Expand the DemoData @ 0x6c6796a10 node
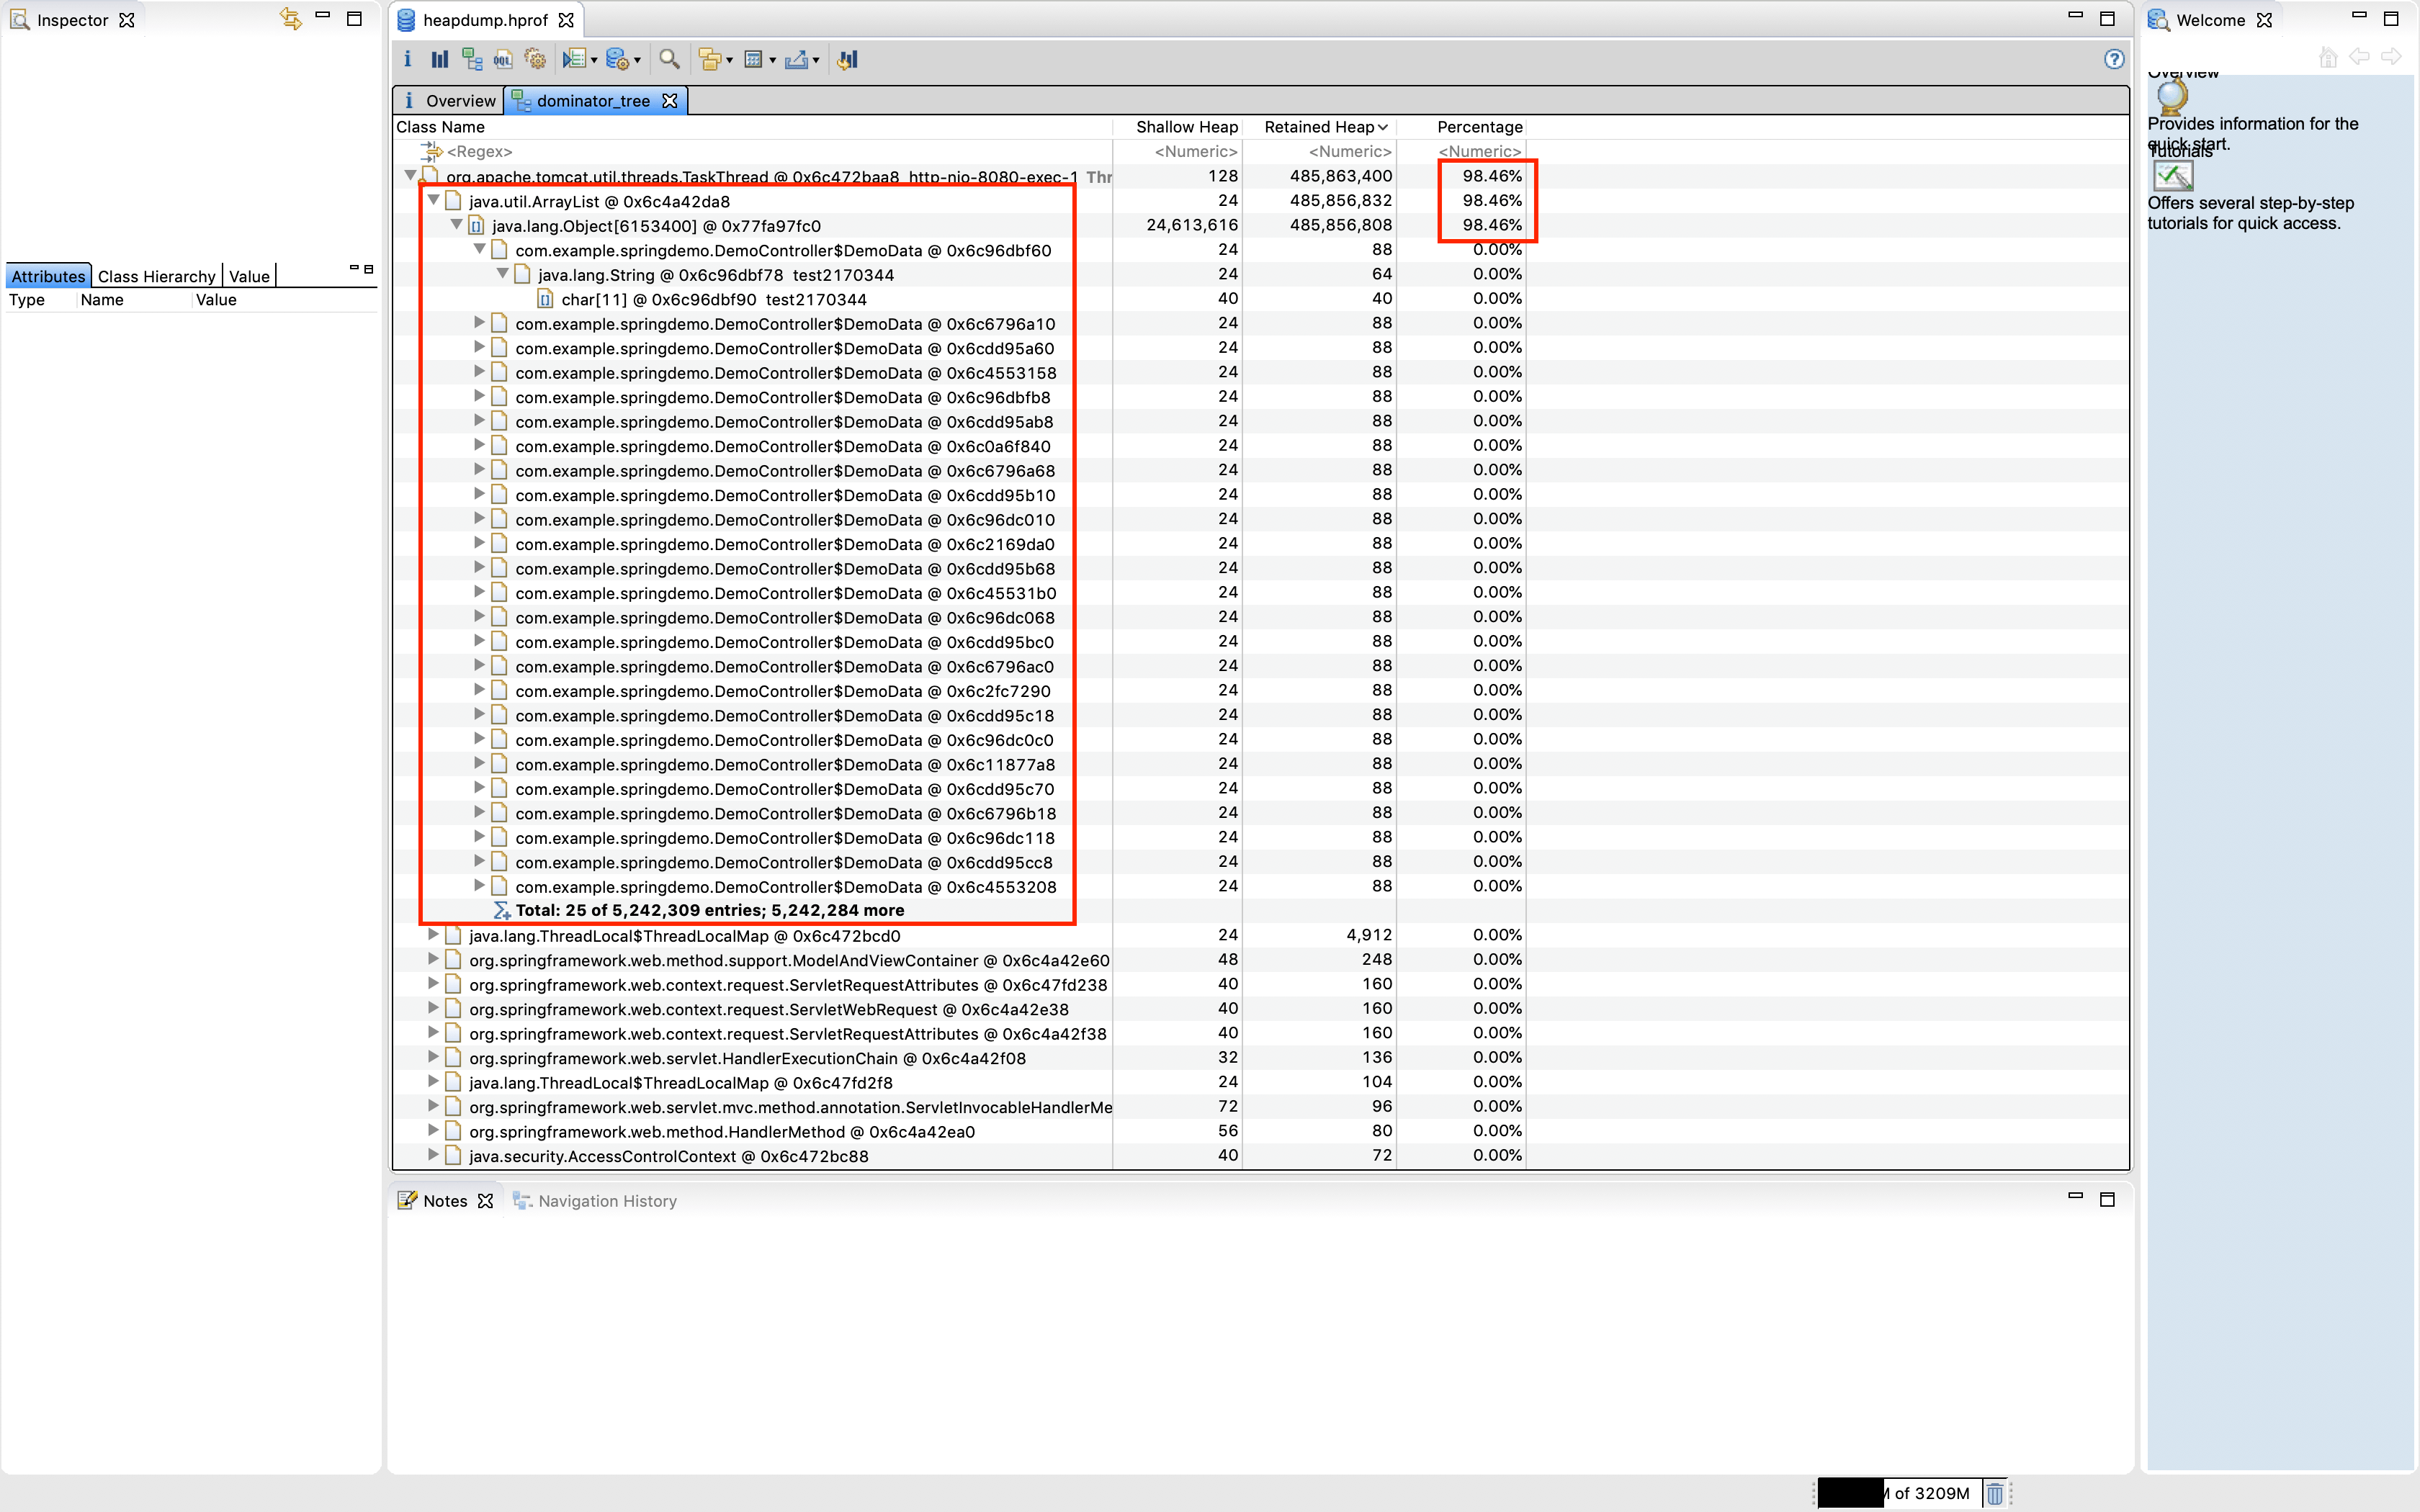 click(481, 323)
